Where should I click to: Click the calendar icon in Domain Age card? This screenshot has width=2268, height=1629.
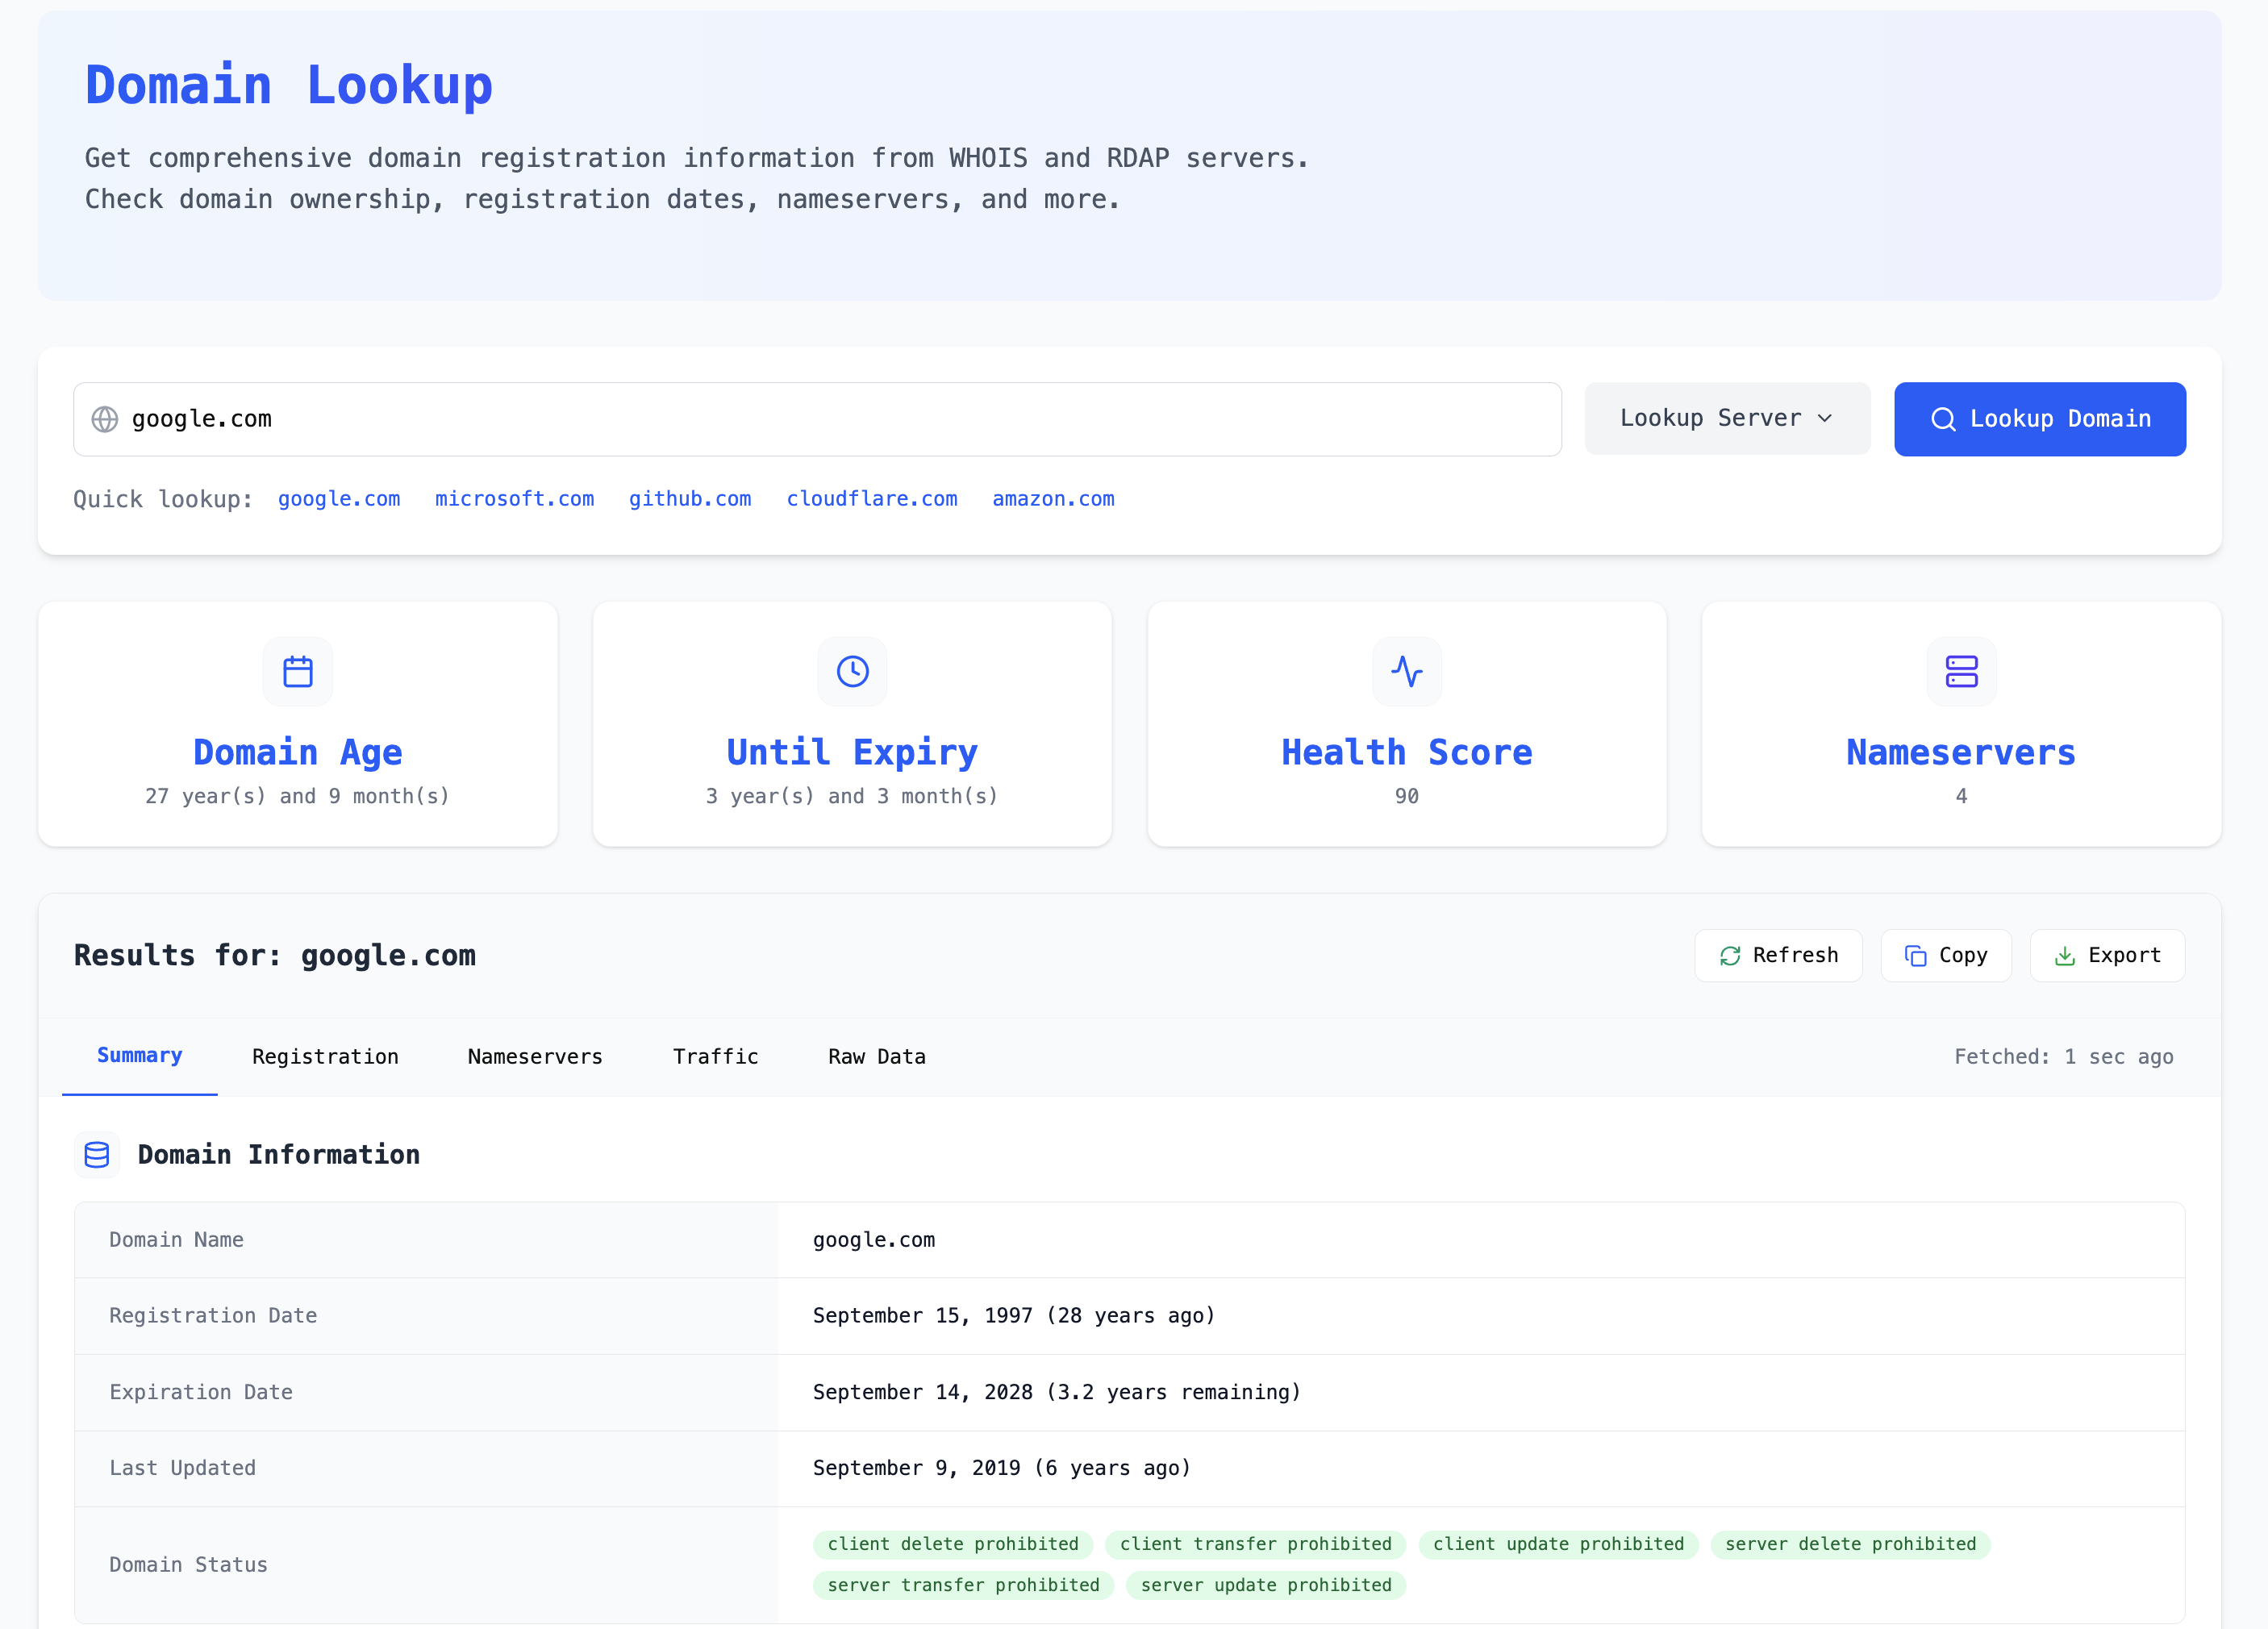click(297, 671)
